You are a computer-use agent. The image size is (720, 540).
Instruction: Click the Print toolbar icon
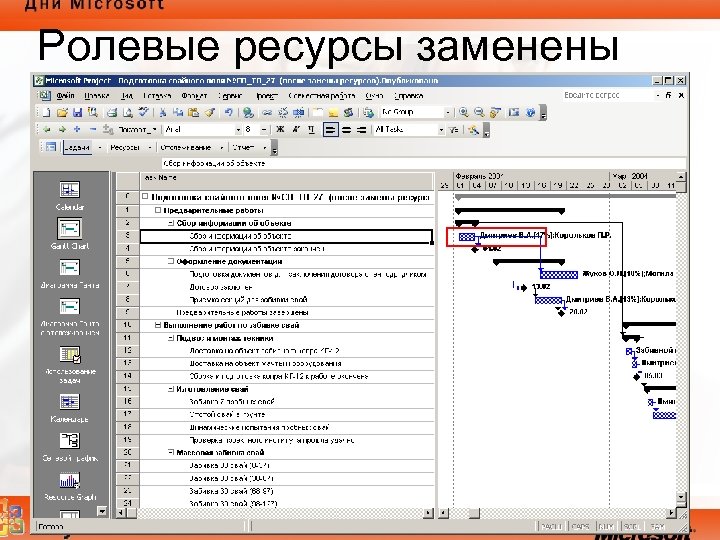[x=112, y=112]
